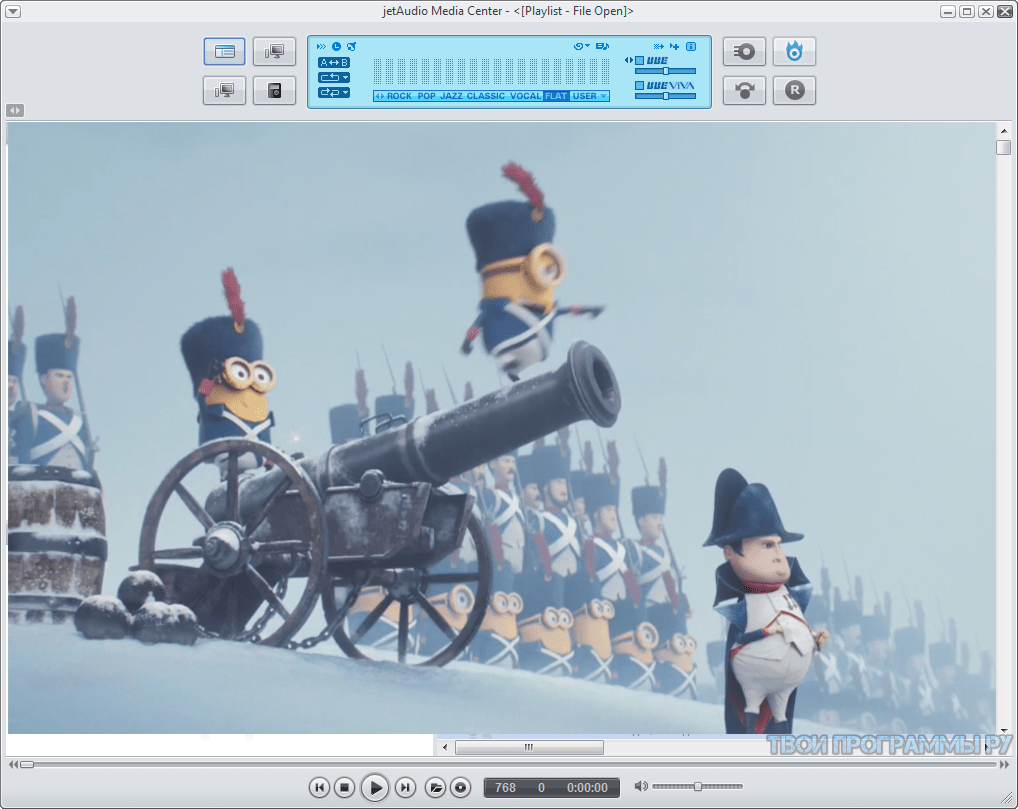The image size is (1018, 809).
Task: Select the CLASSIC equalizer preset
Action: pos(486,96)
